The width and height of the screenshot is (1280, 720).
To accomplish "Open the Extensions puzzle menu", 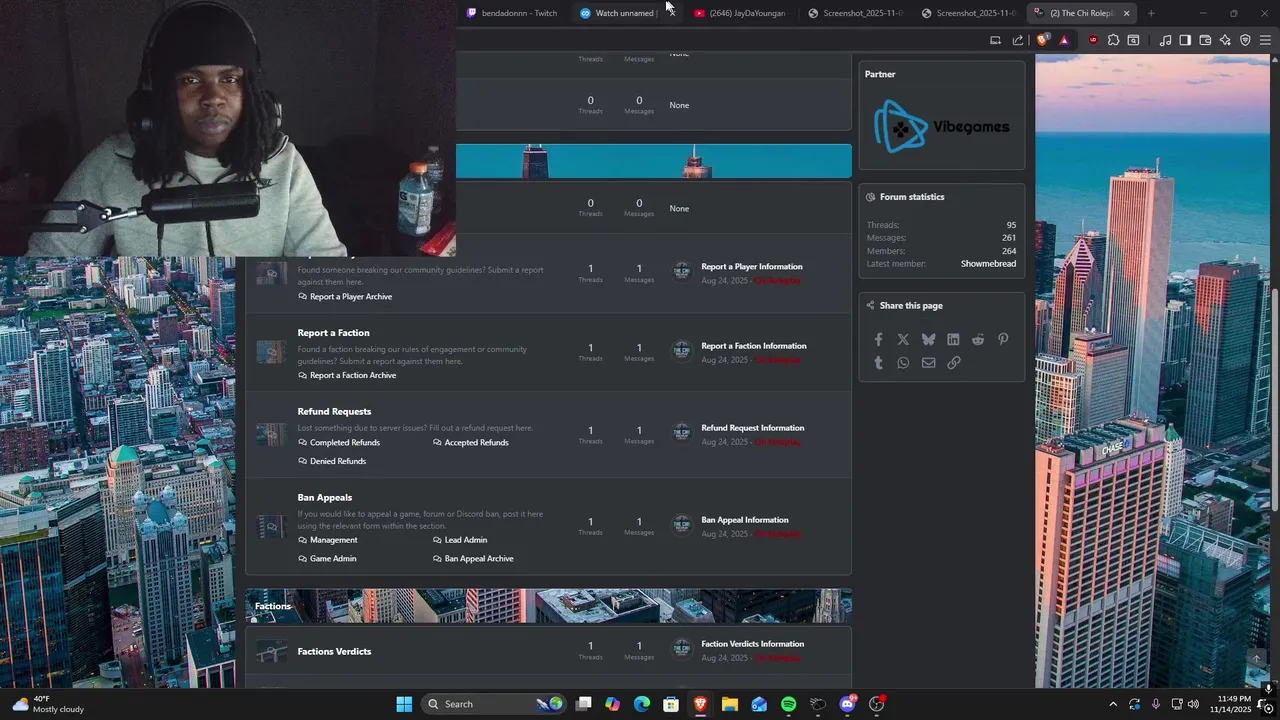I will coord(1113,40).
